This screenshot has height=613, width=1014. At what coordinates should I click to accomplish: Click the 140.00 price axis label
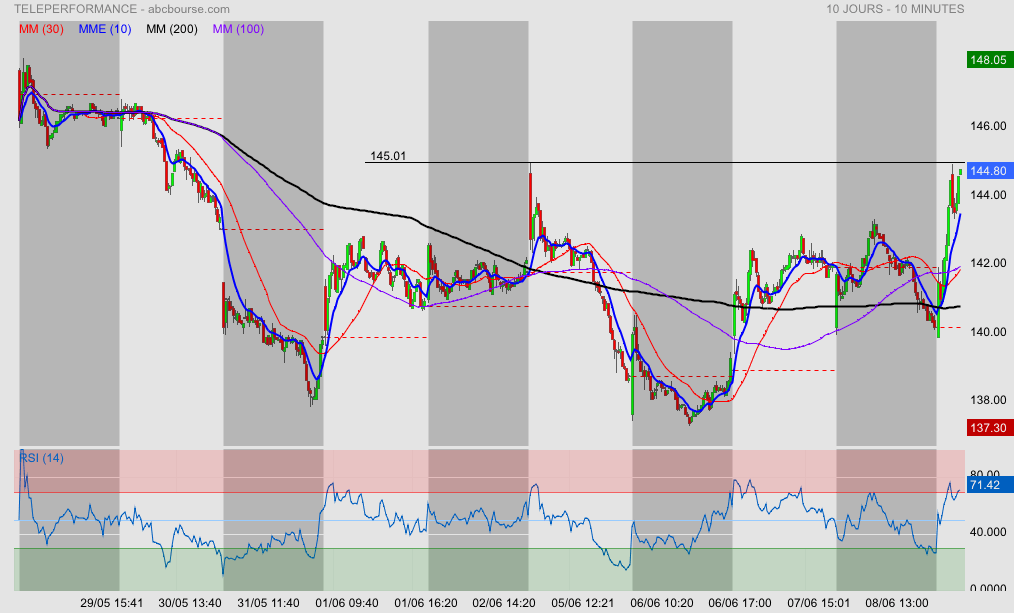[988, 332]
